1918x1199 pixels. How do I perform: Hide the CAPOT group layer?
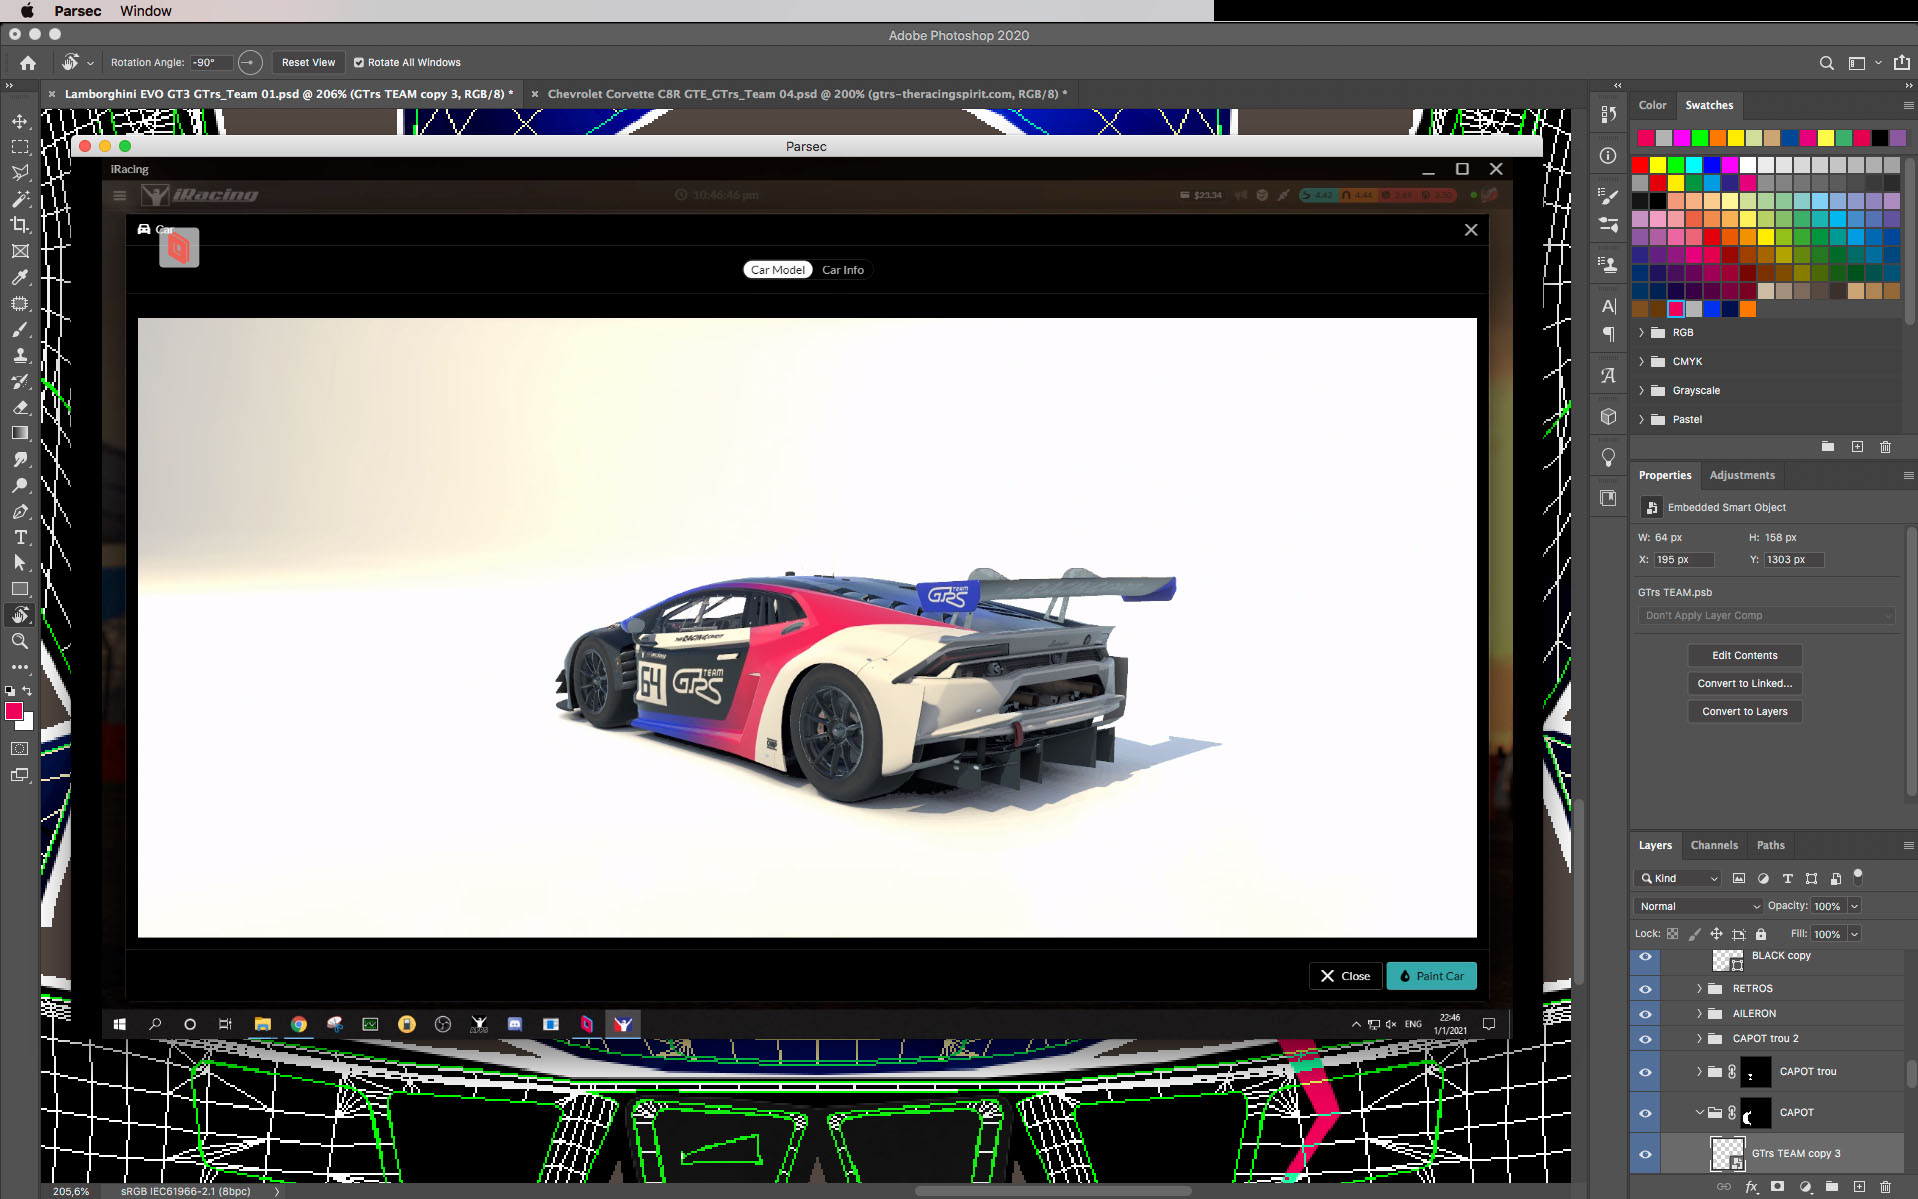coord(1645,1112)
